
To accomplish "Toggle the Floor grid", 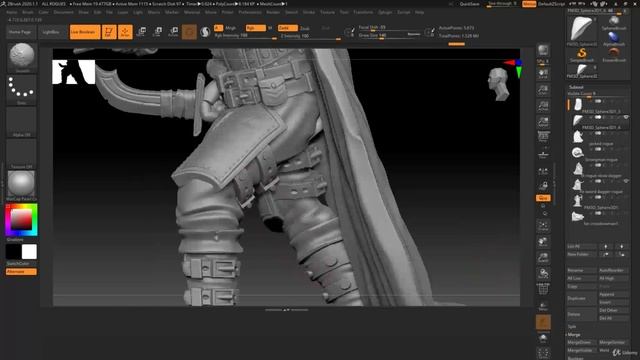I will click(543, 154).
